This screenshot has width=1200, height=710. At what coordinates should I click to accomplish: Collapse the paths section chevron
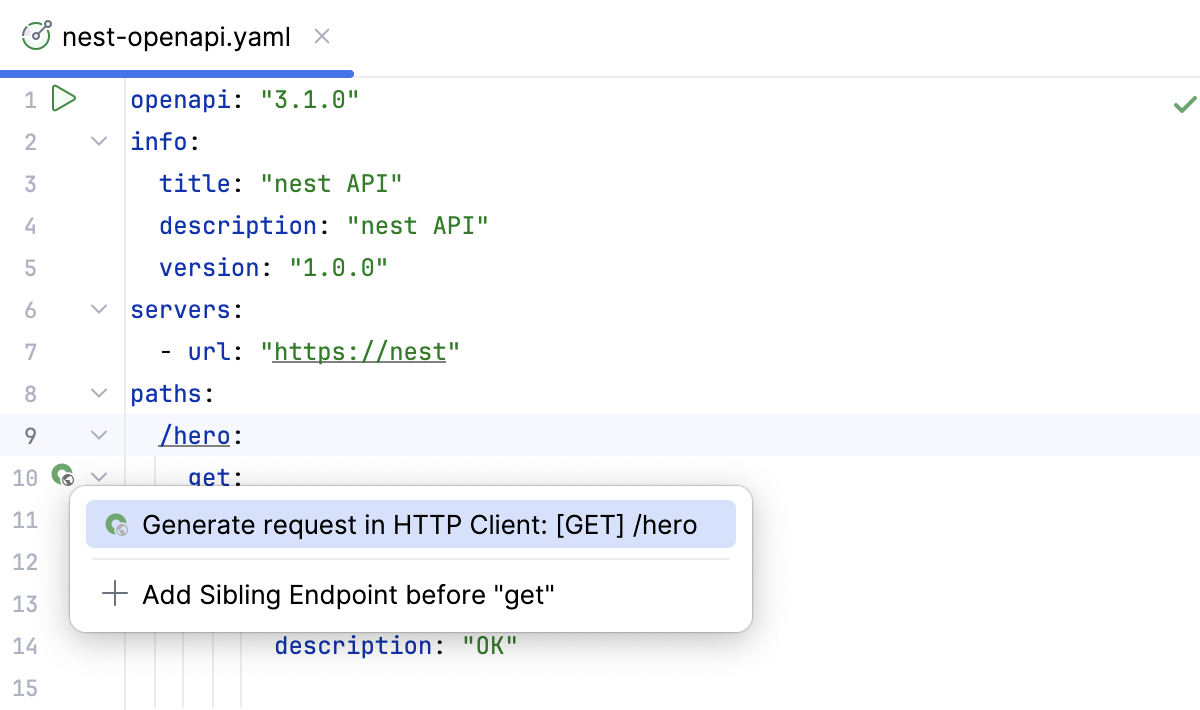tap(98, 393)
